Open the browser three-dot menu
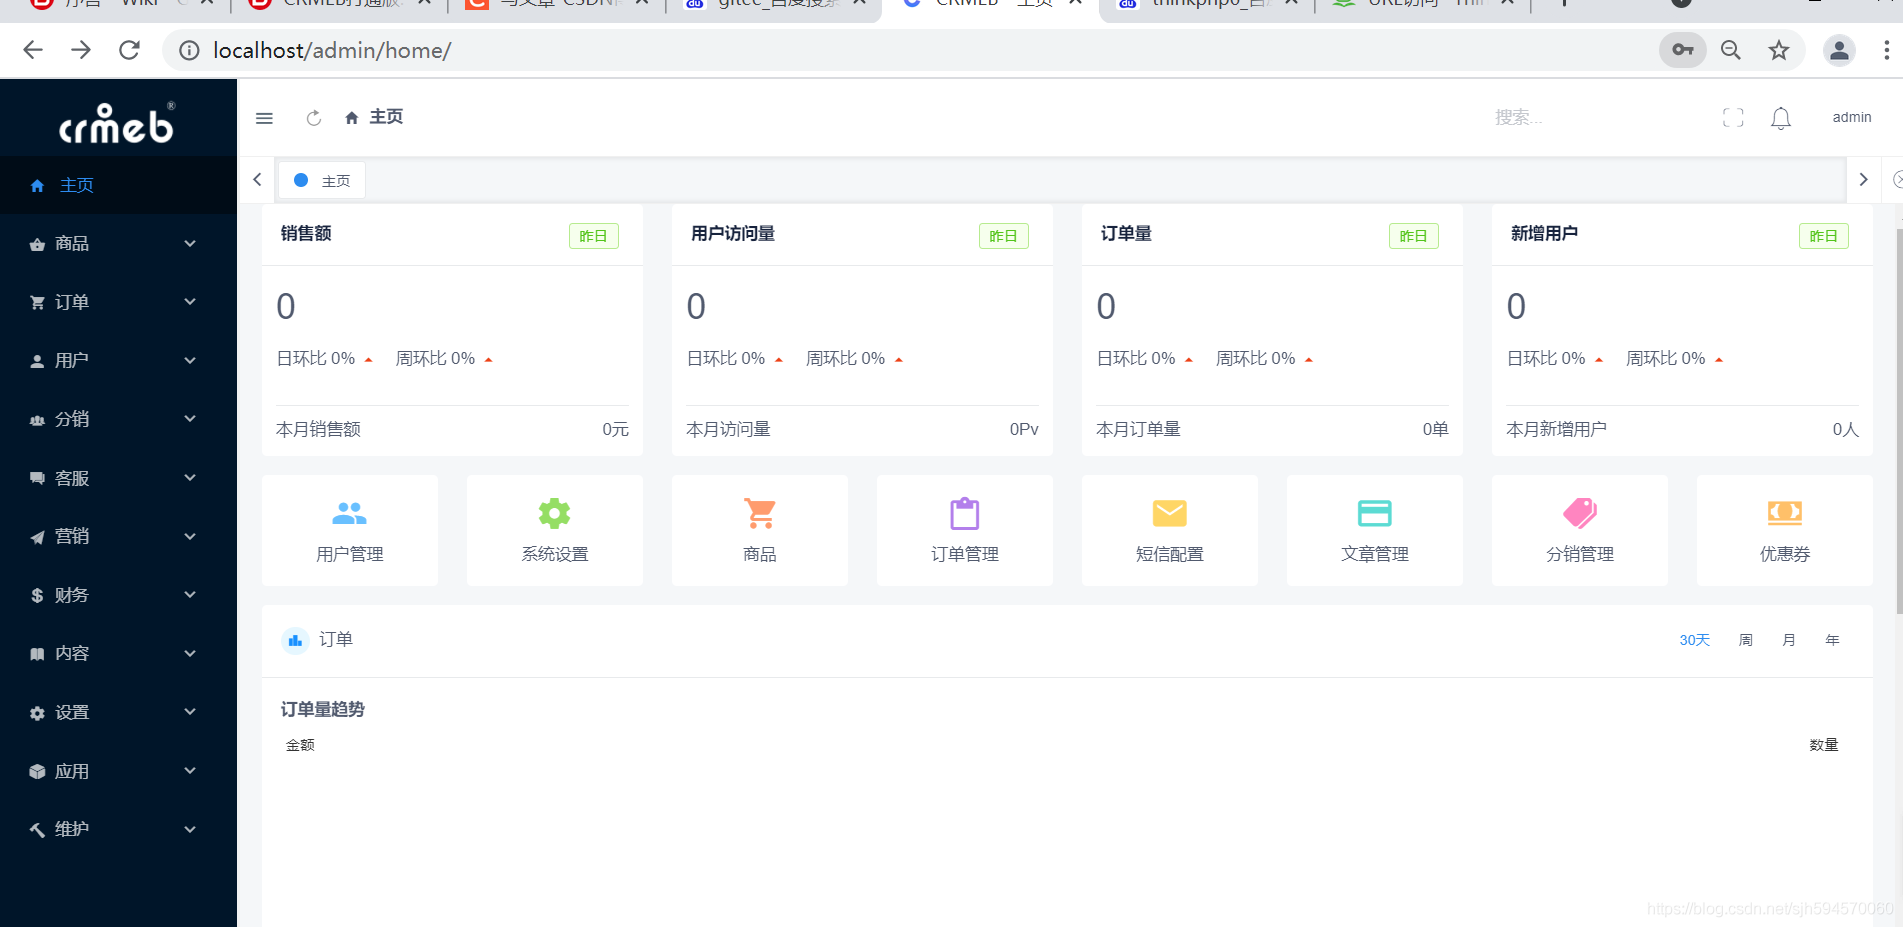The height and width of the screenshot is (927, 1903). point(1886,50)
